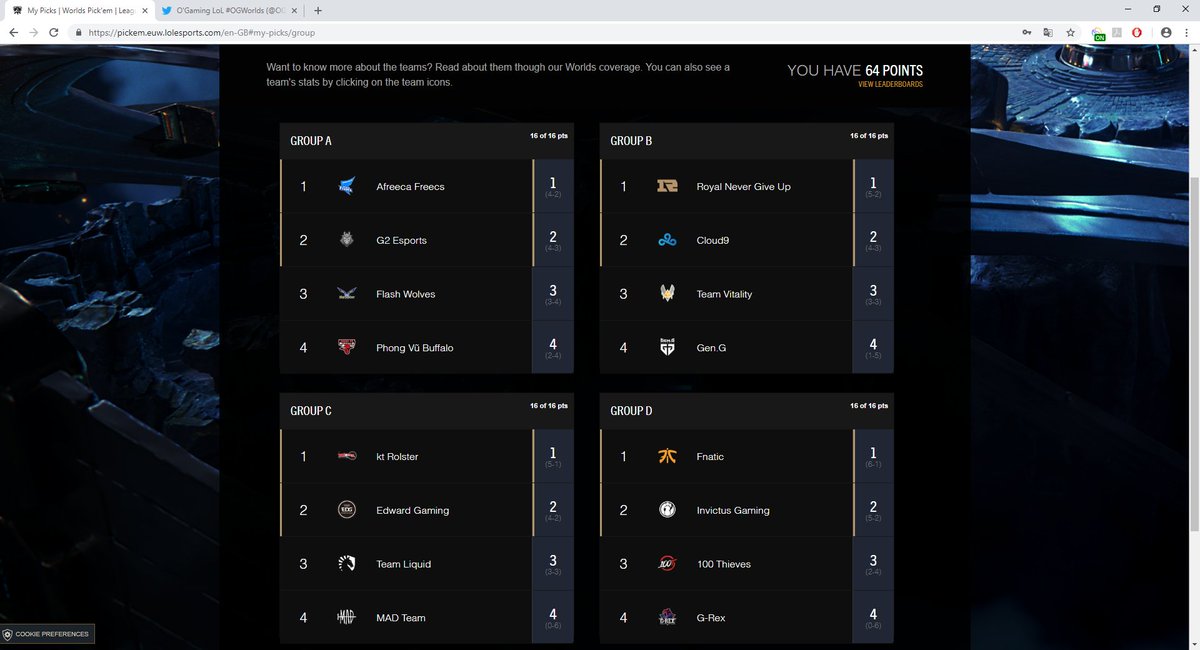
Task: Click the 'Edward Gaming' name text
Action: click(413, 510)
